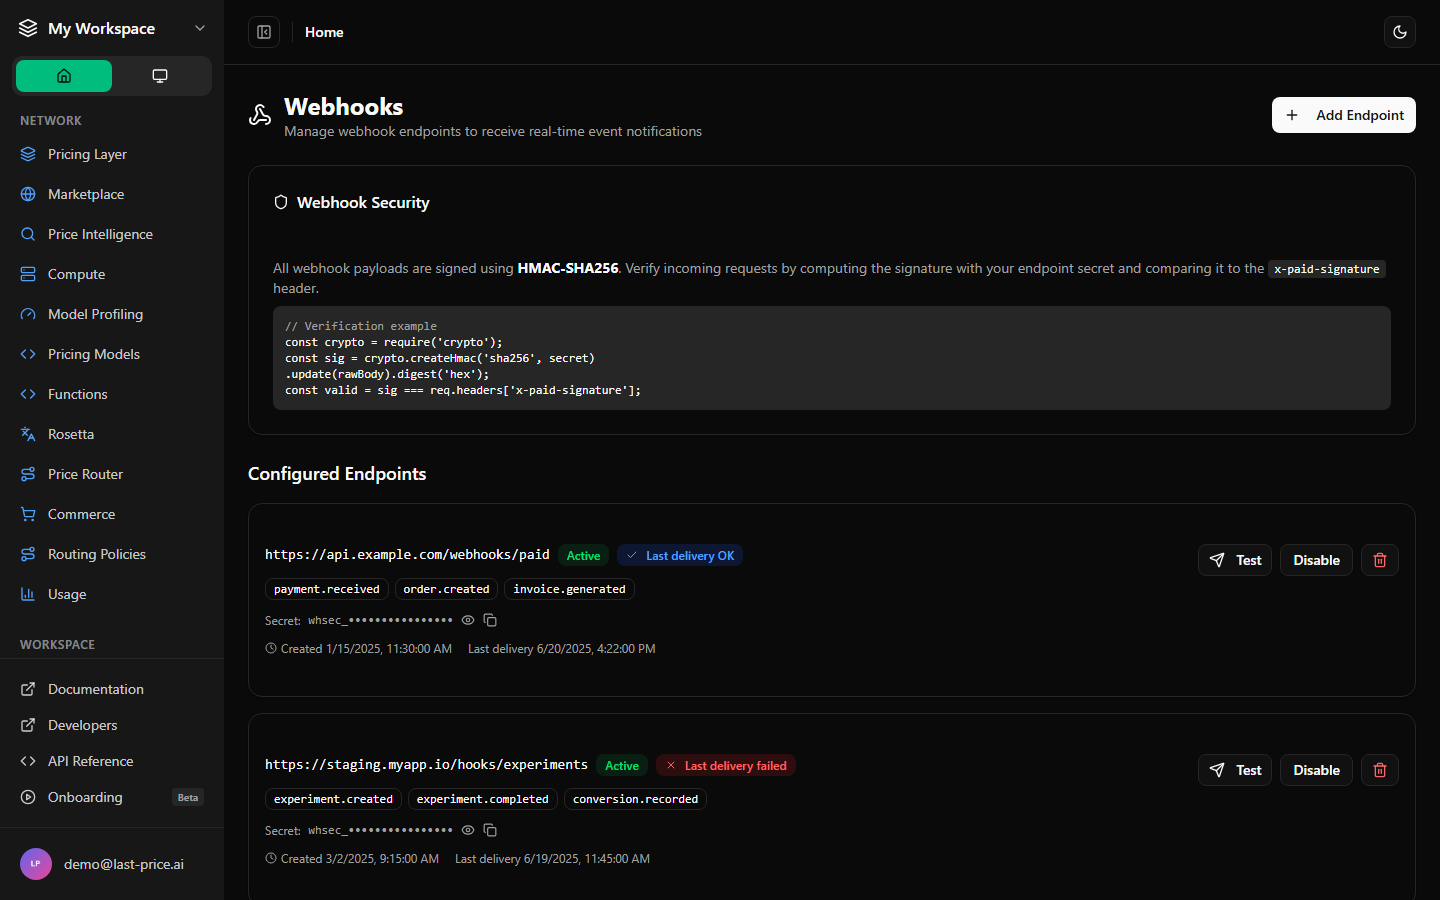Open the My Workspace dropdown chevron
1440x900 pixels.
(x=200, y=28)
